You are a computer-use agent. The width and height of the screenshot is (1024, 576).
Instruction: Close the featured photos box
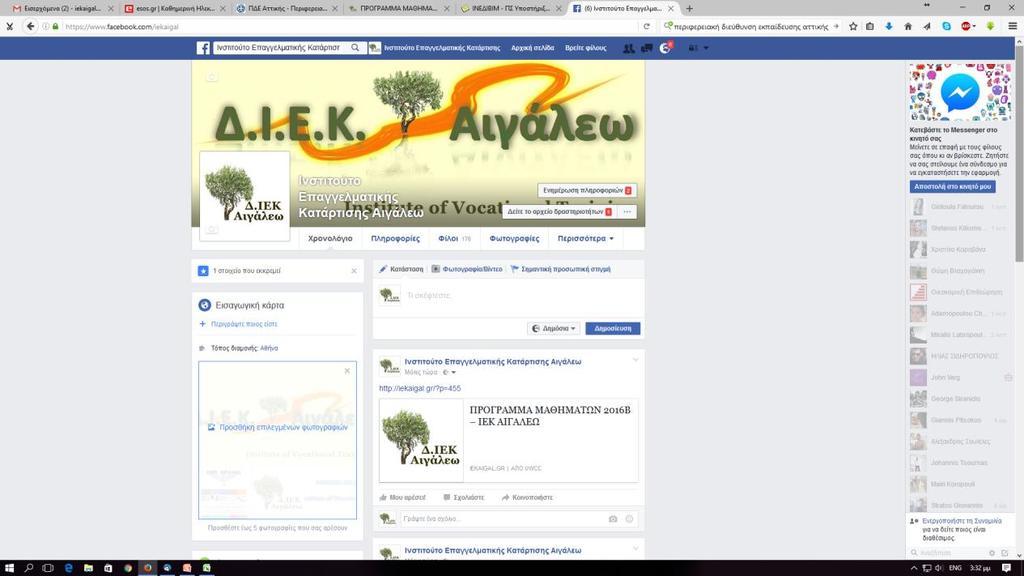click(x=347, y=371)
